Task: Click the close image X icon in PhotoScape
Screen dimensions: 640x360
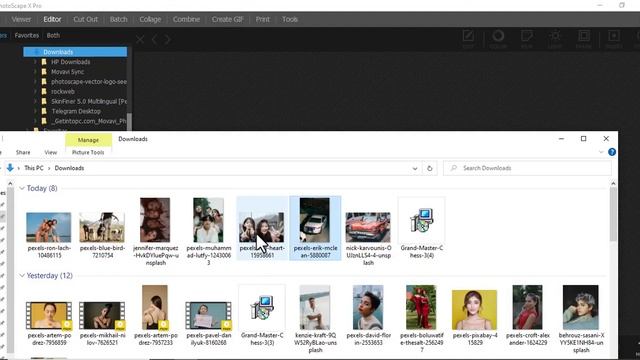Action: [x=140, y=40]
